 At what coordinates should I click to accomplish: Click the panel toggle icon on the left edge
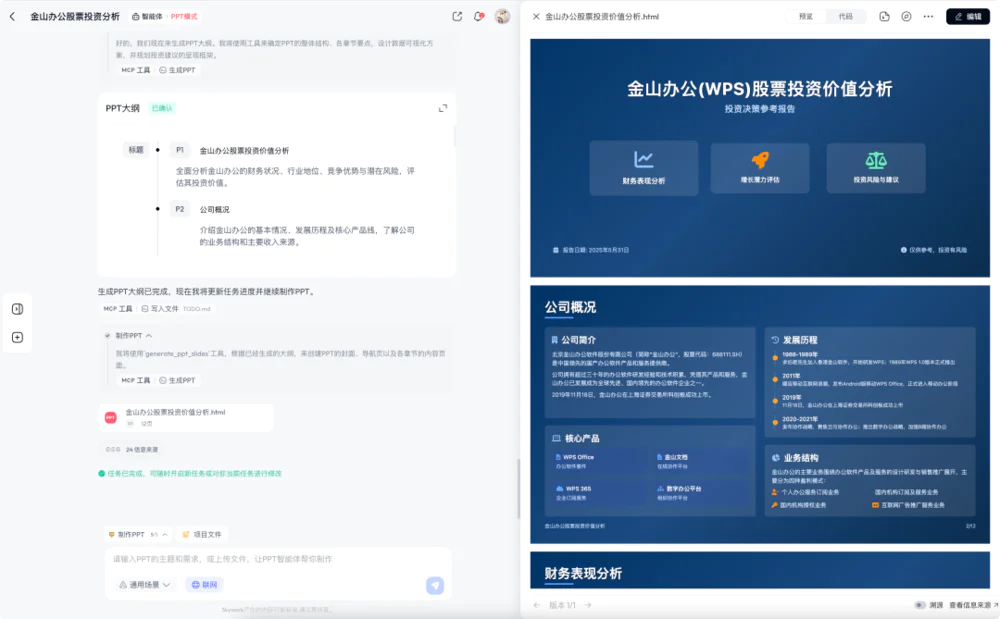click(16, 308)
